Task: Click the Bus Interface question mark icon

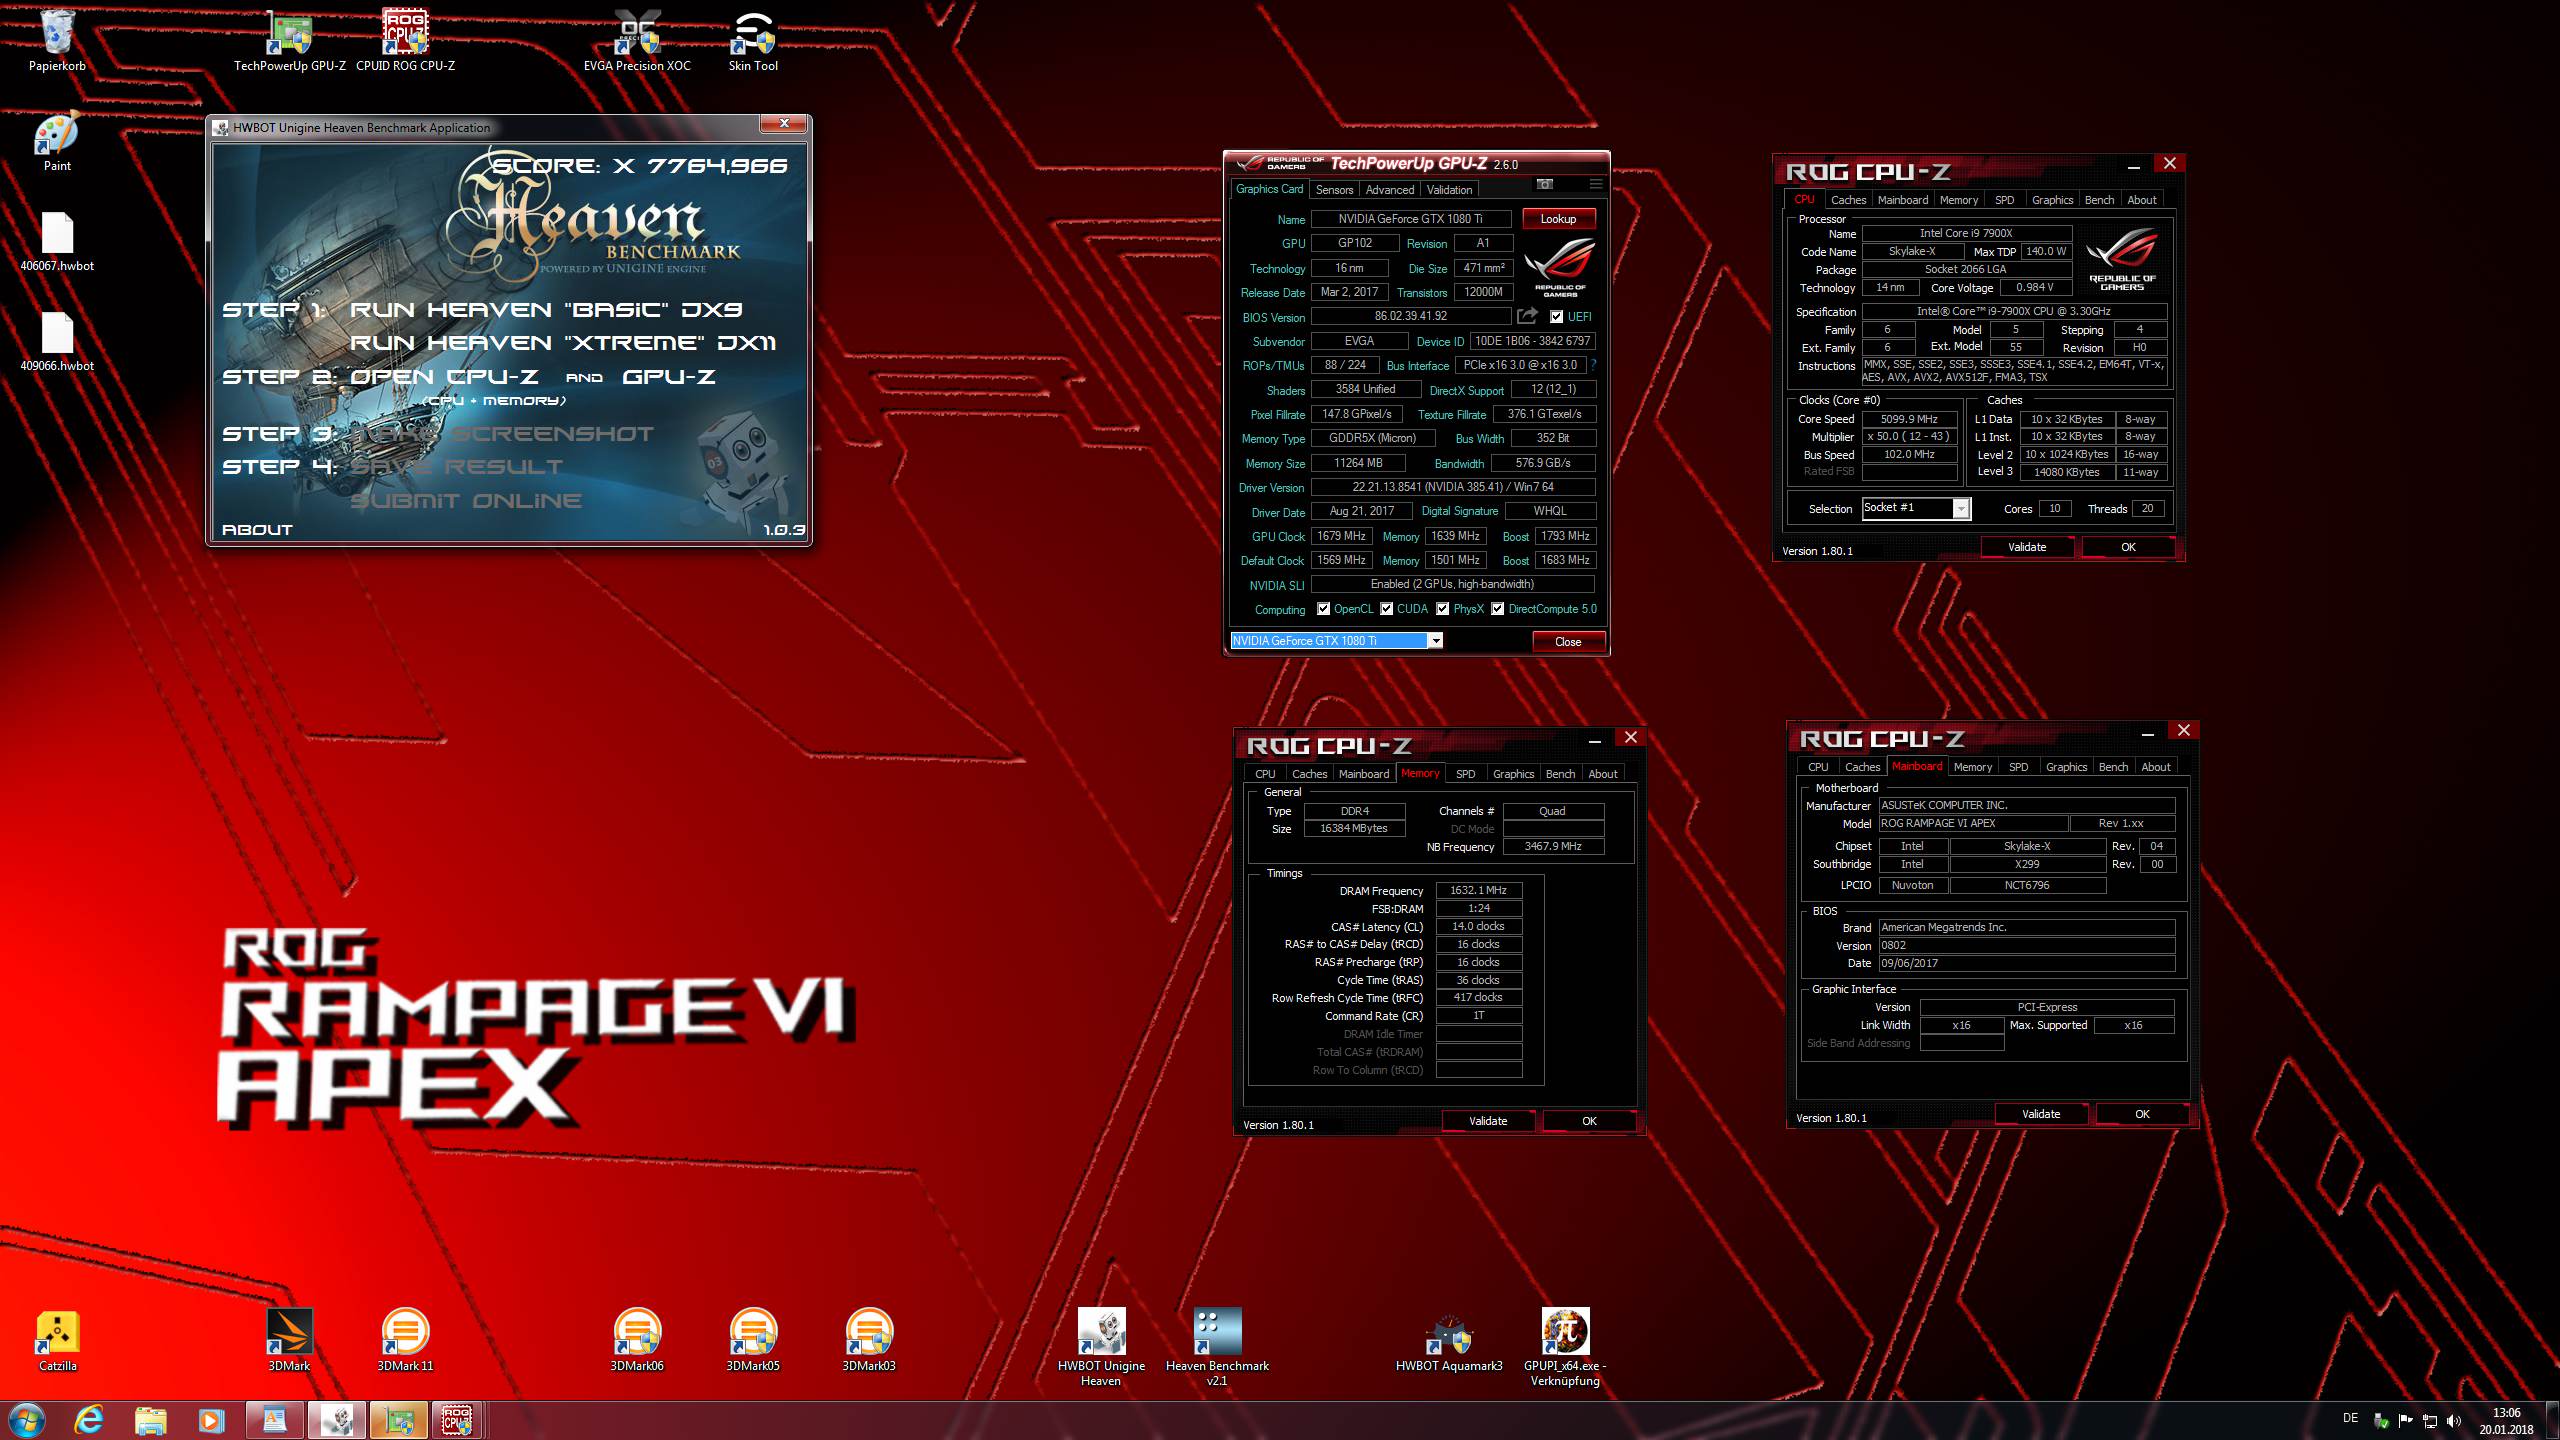Action: click(1594, 365)
